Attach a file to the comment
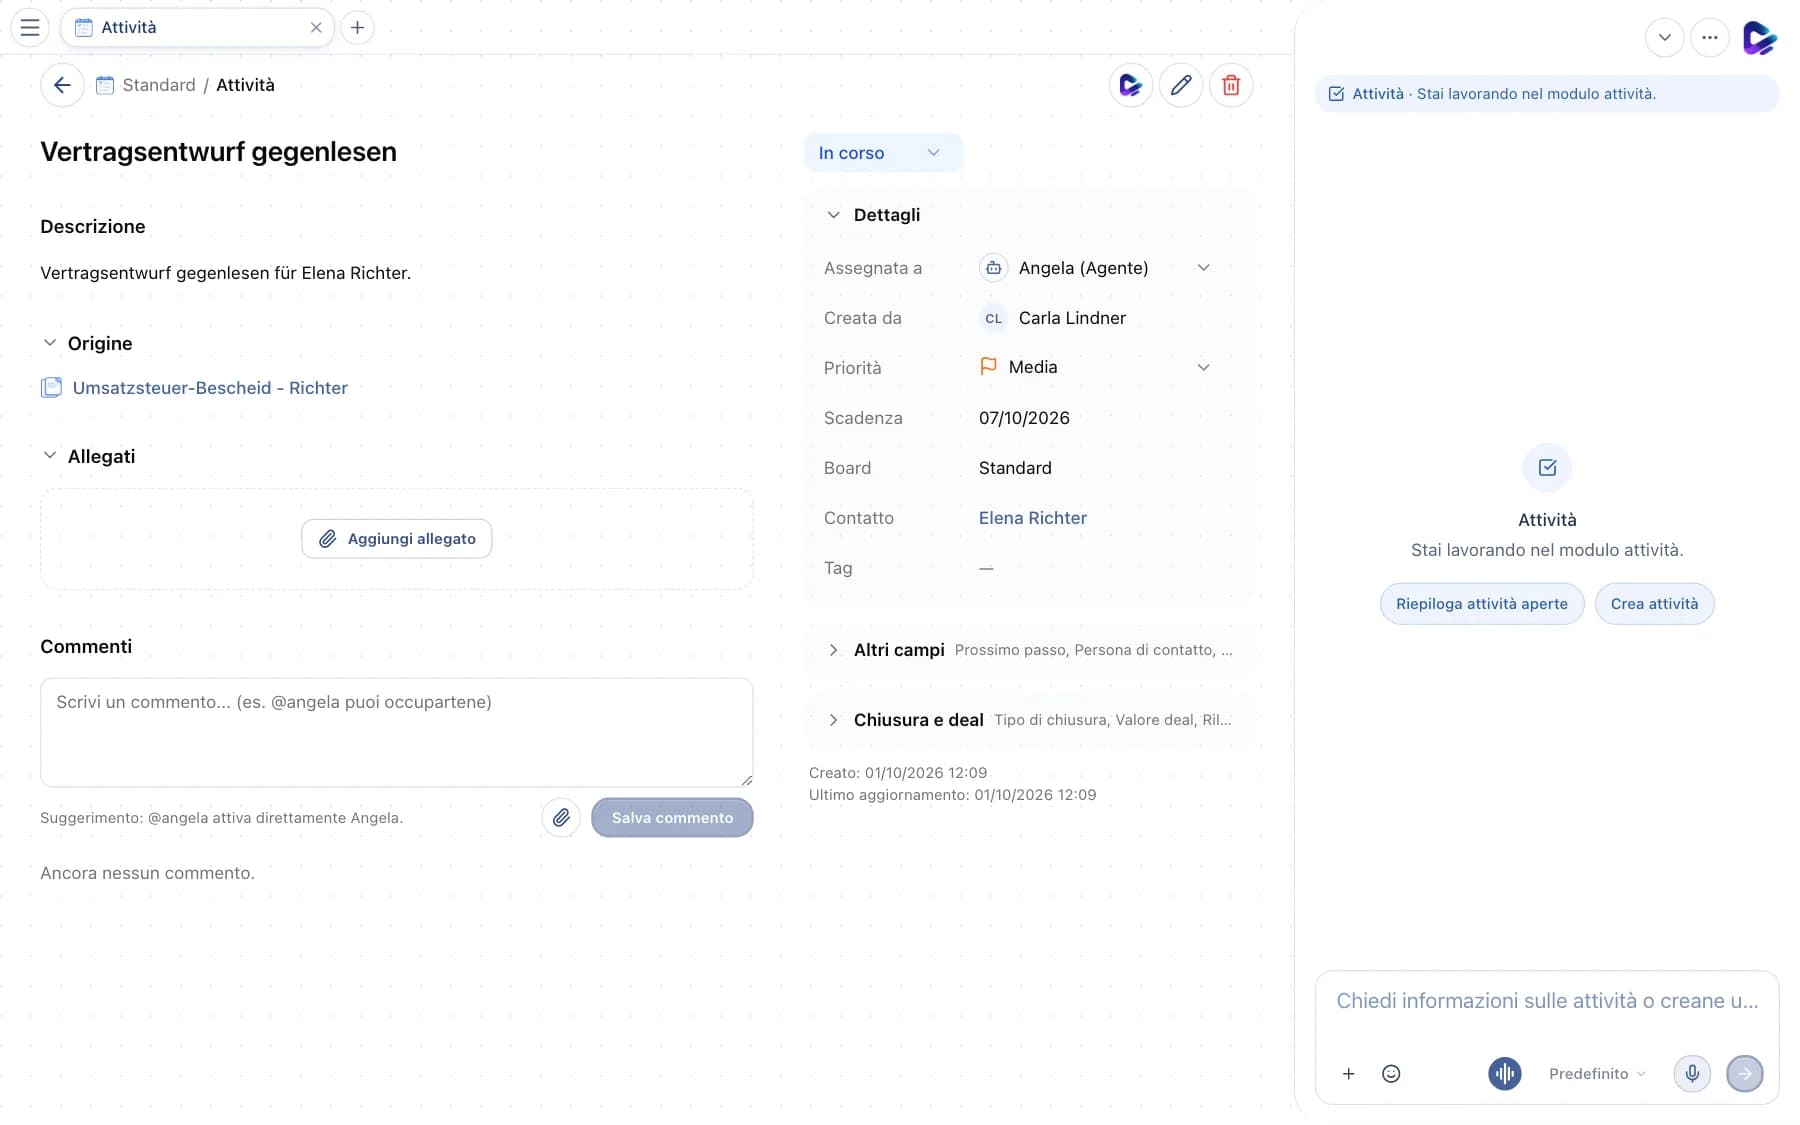 click(561, 817)
